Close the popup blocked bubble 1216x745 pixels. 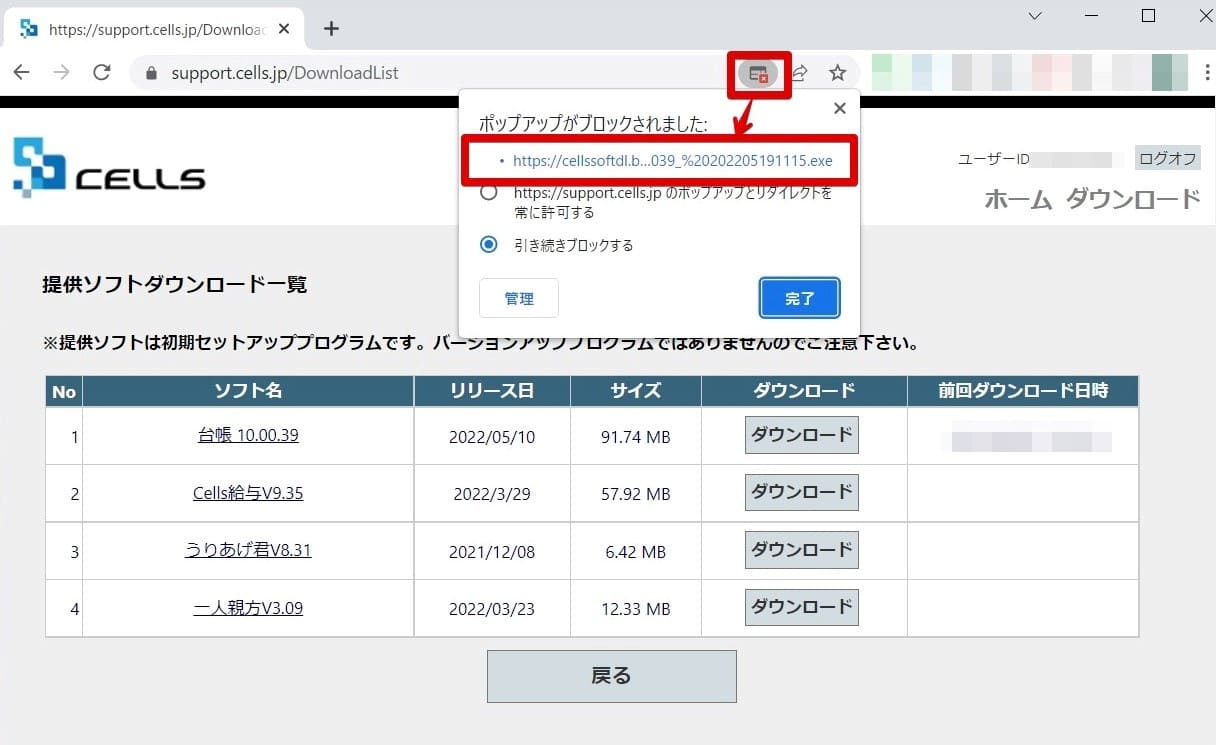pos(840,109)
